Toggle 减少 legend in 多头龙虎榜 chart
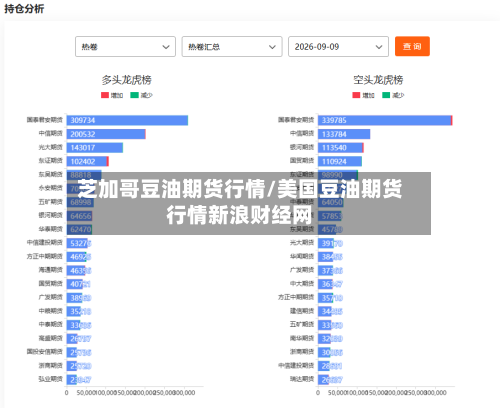The width and height of the screenshot is (500, 408). [141, 95]
